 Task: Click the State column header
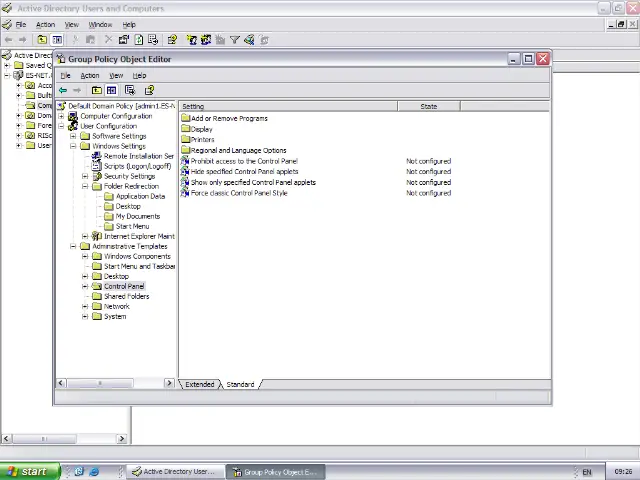coord(429,106)
